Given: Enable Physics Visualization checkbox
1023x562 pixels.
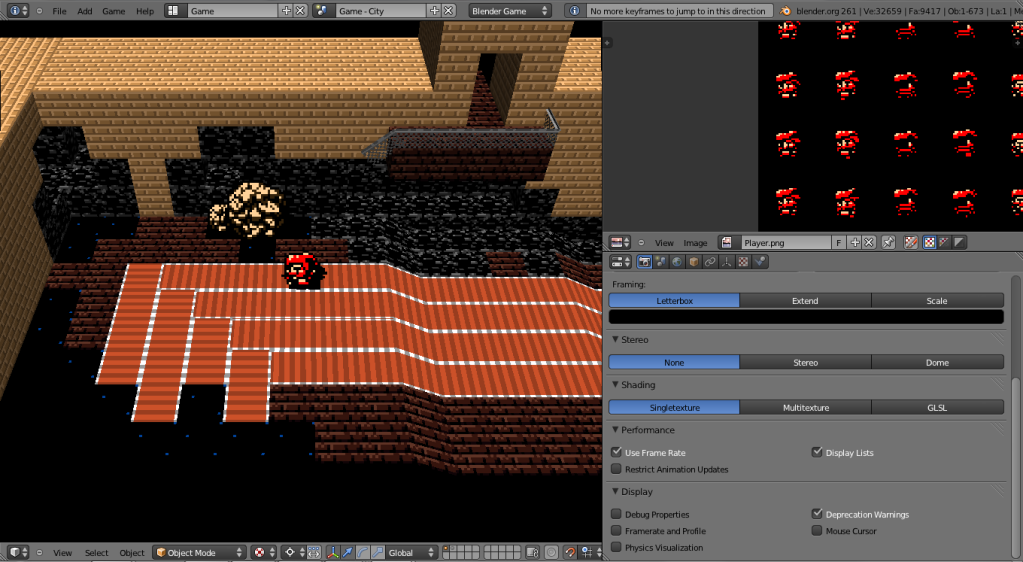Looking at the screenshot, I should coord(616,547).
